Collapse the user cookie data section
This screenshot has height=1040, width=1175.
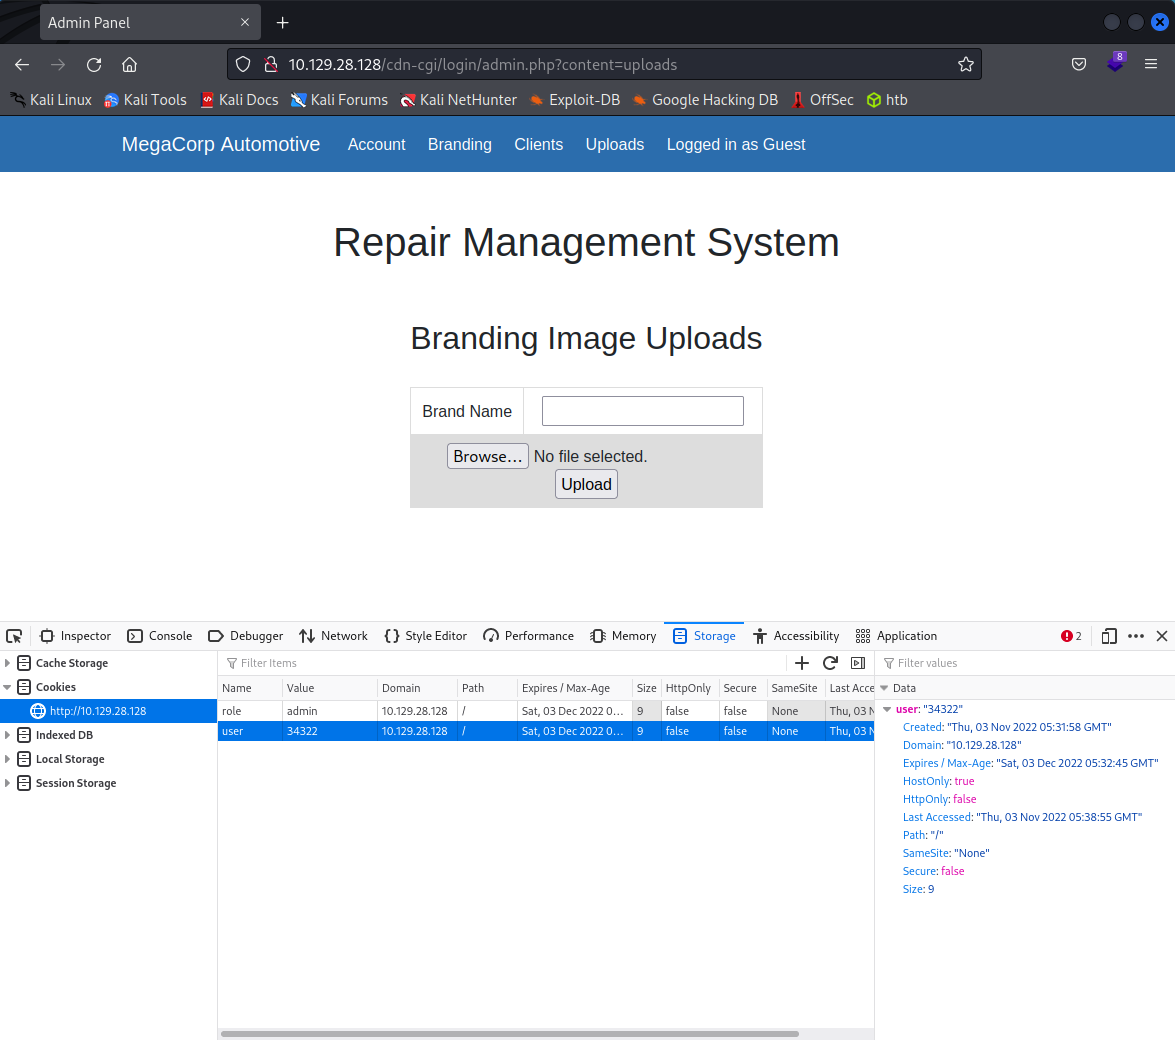(x=886, y=709)
